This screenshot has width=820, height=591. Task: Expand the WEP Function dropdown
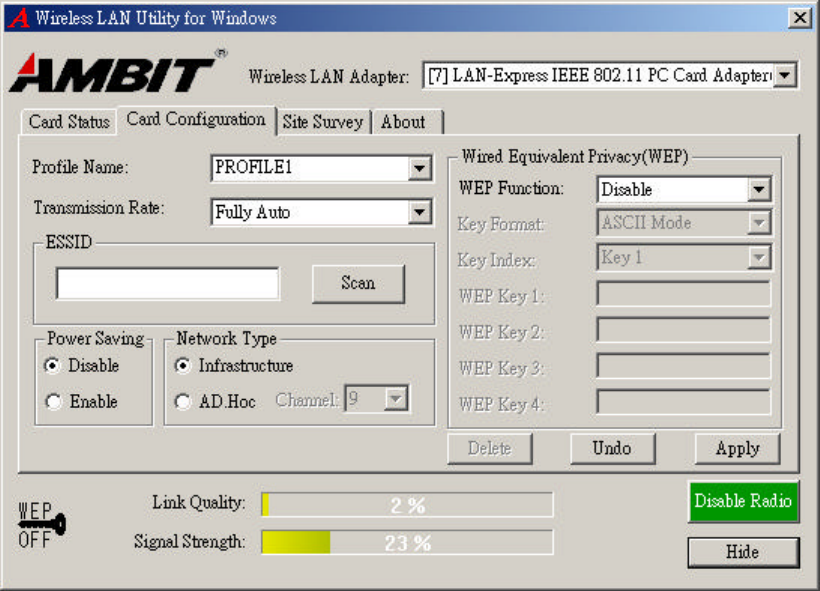pos(759,189)
